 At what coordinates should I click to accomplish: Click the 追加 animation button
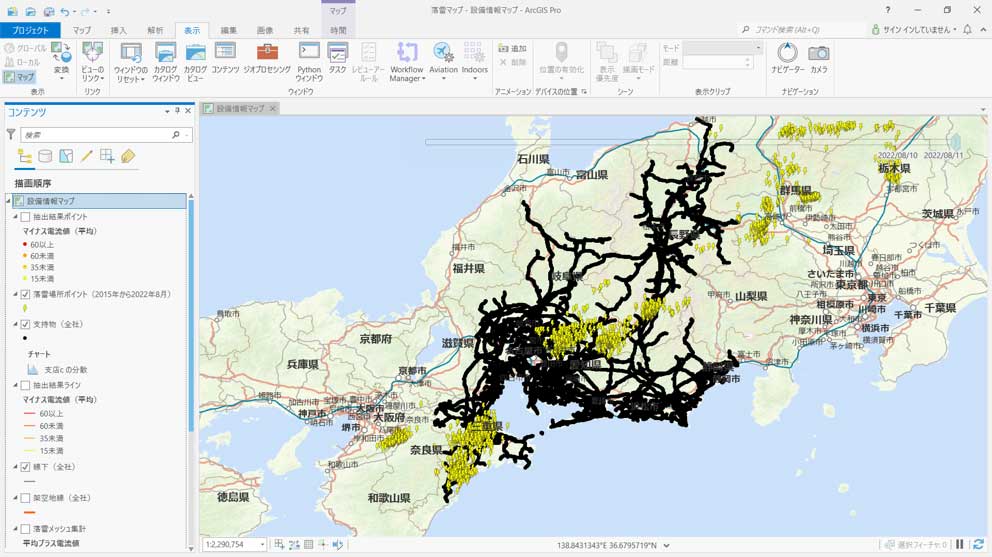pos(512,49)
